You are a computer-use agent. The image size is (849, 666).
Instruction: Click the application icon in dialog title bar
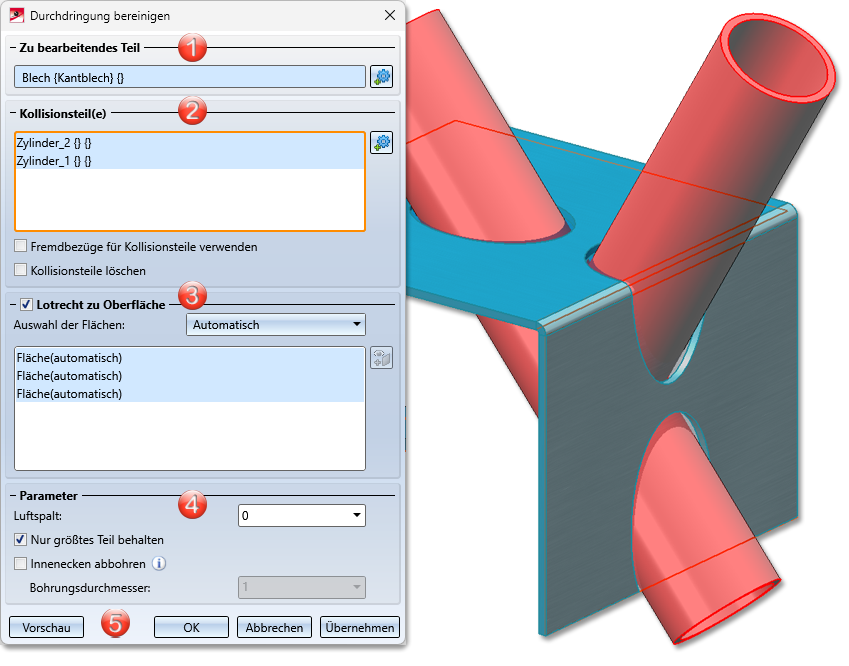(x=17, y=15)
